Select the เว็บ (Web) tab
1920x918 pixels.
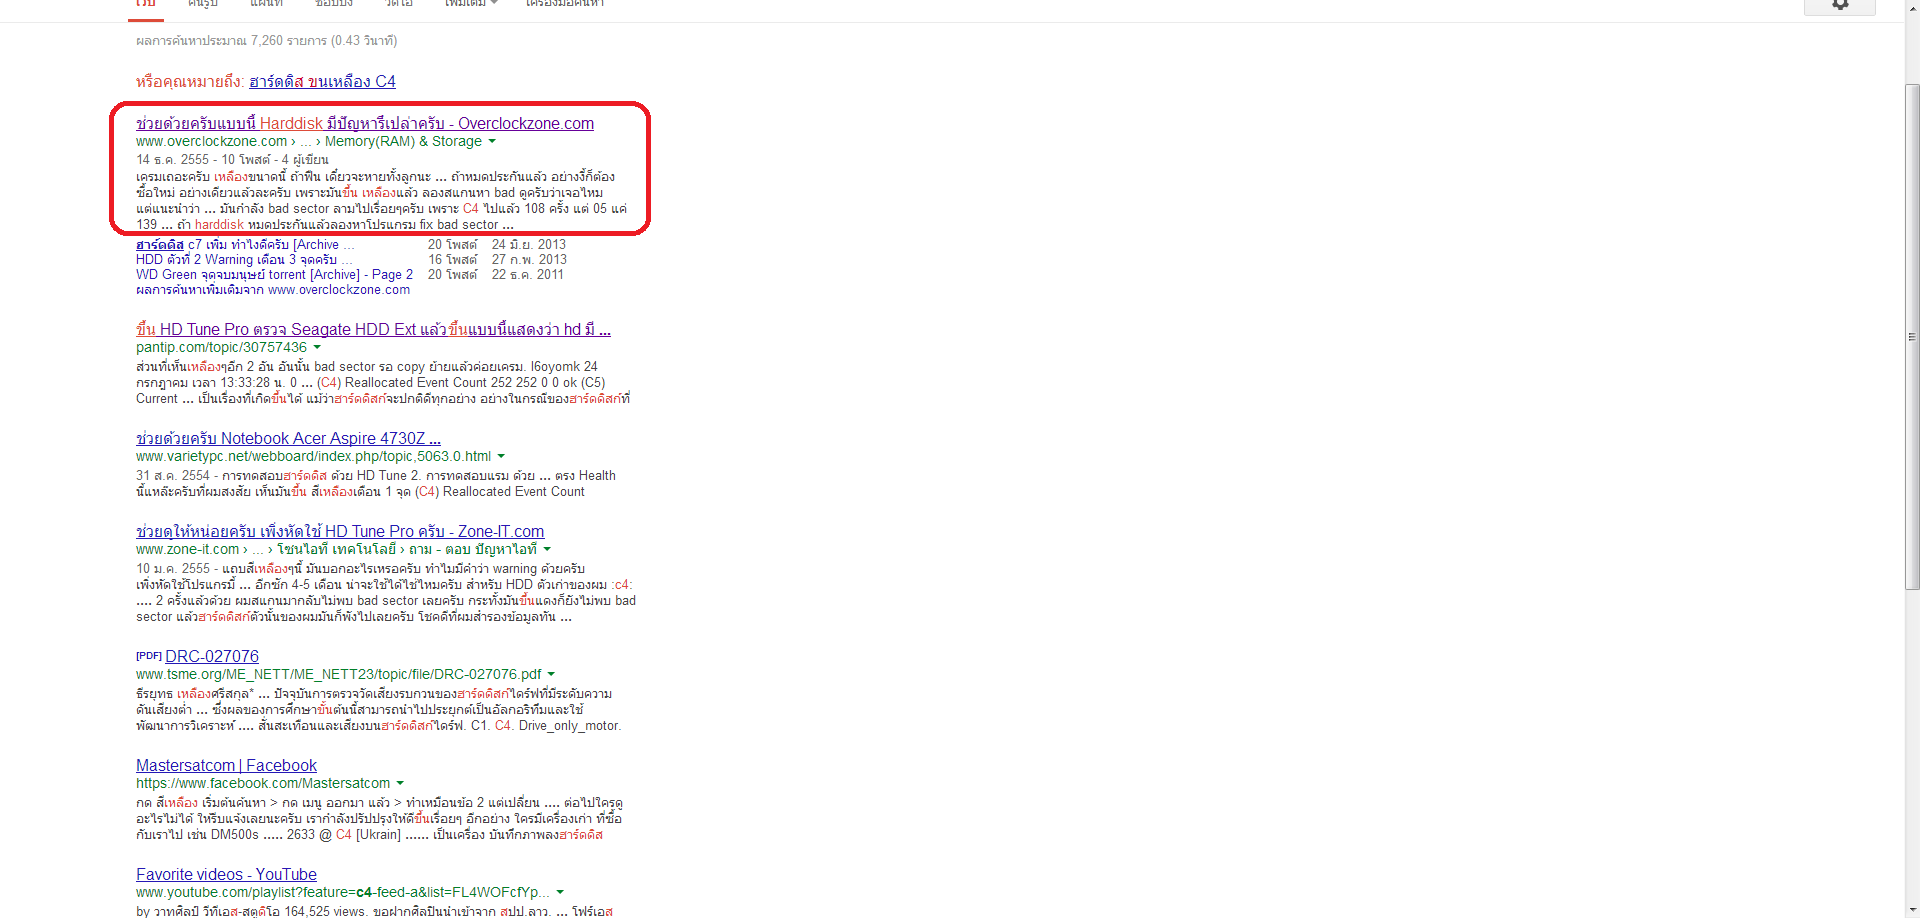146,4
